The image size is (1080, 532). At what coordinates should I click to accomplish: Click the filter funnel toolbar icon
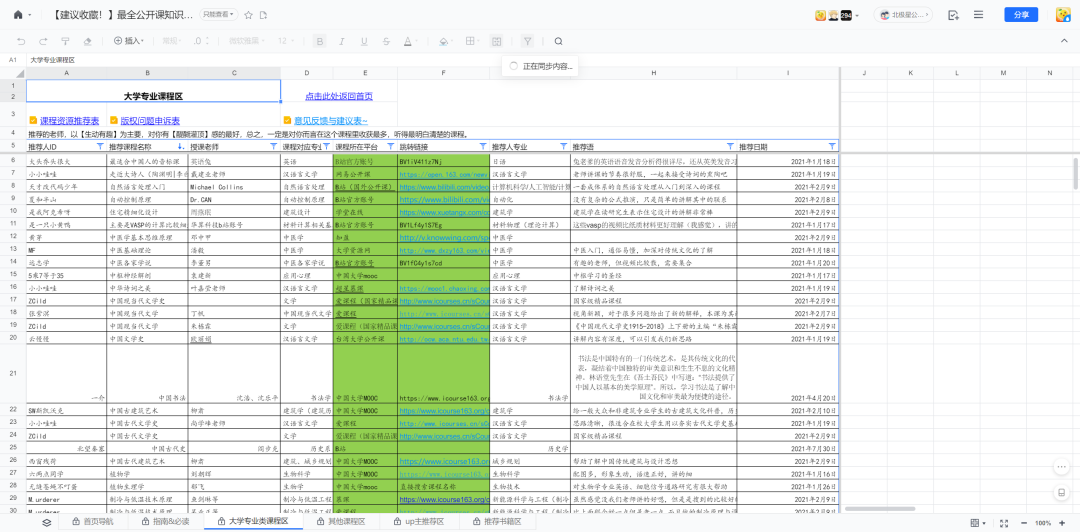(x=527, y=41)
